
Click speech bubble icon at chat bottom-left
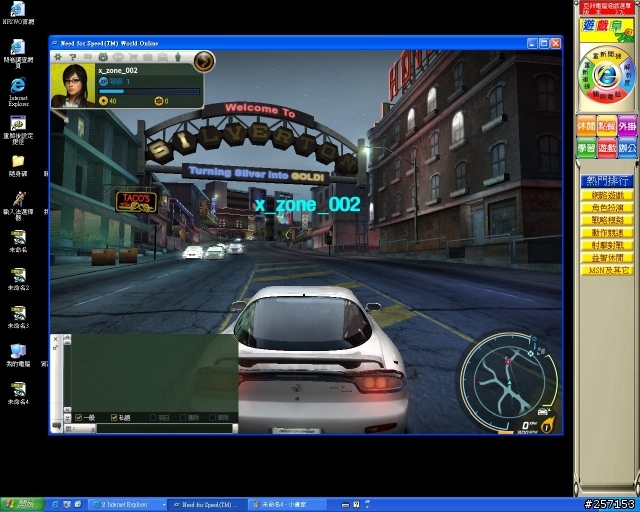56,427
